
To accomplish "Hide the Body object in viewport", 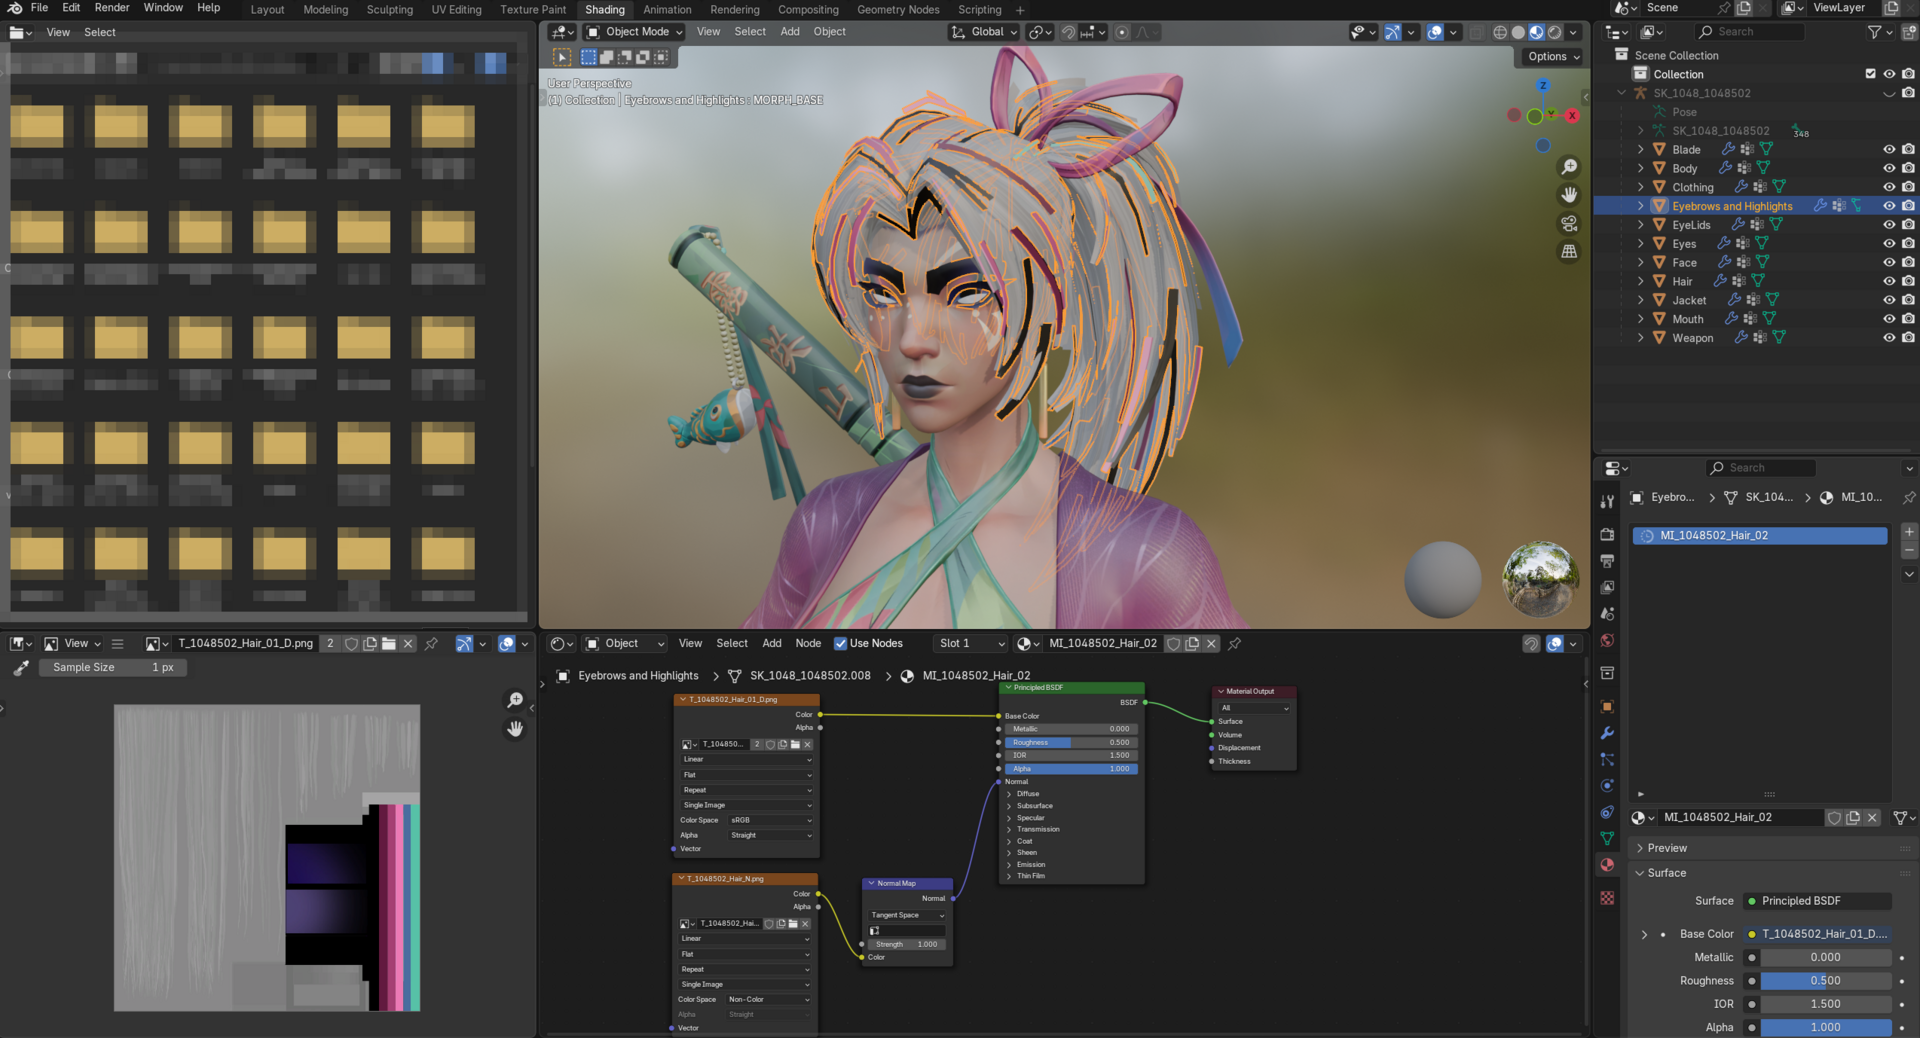I will coord(1889,168).
